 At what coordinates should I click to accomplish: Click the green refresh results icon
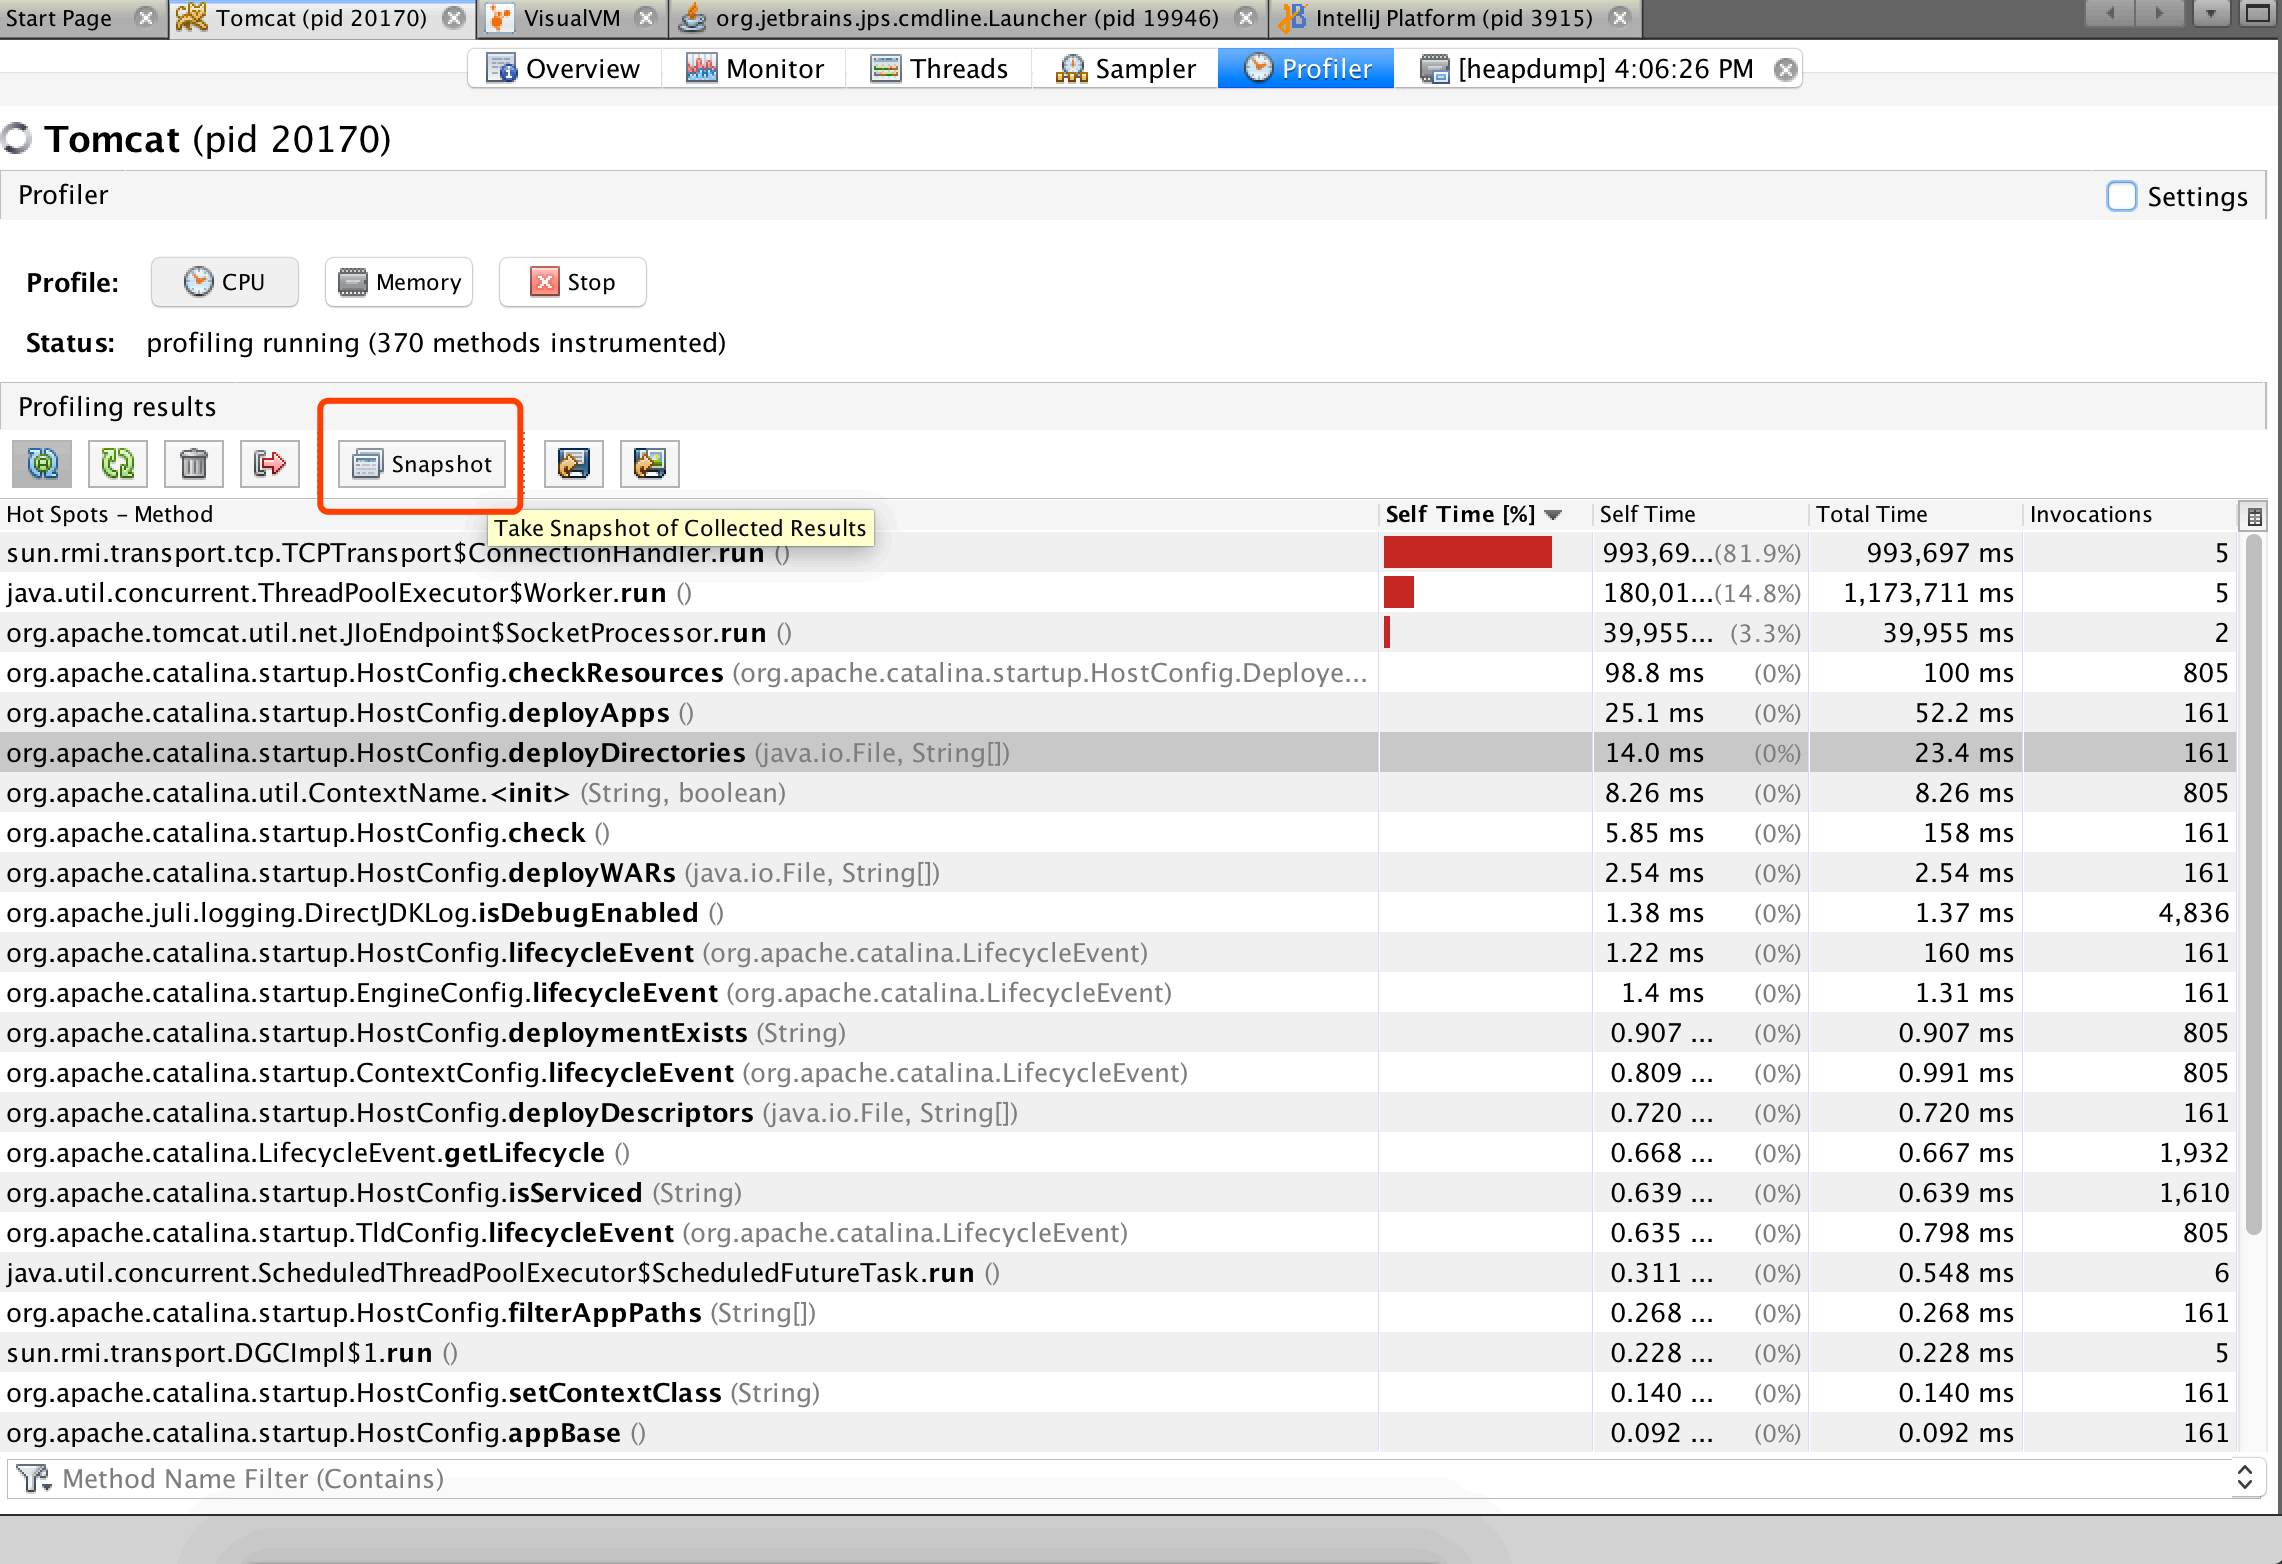click(118, 464)
